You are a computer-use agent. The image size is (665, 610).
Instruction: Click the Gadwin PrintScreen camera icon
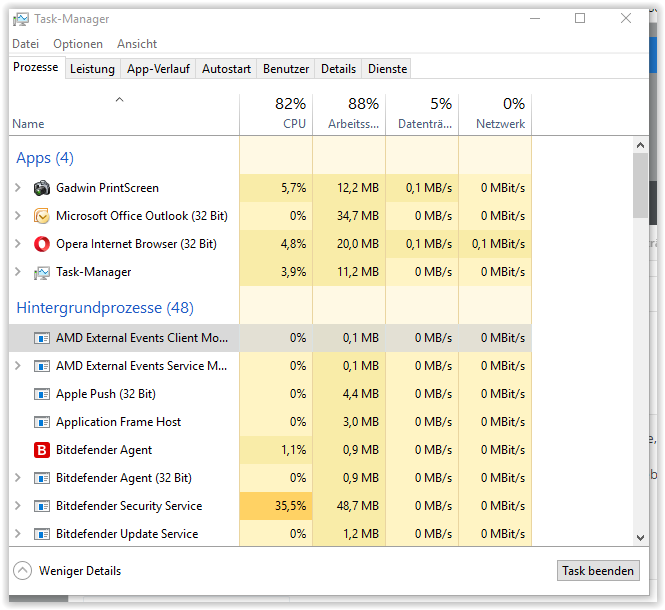click(x=42, y=188)
